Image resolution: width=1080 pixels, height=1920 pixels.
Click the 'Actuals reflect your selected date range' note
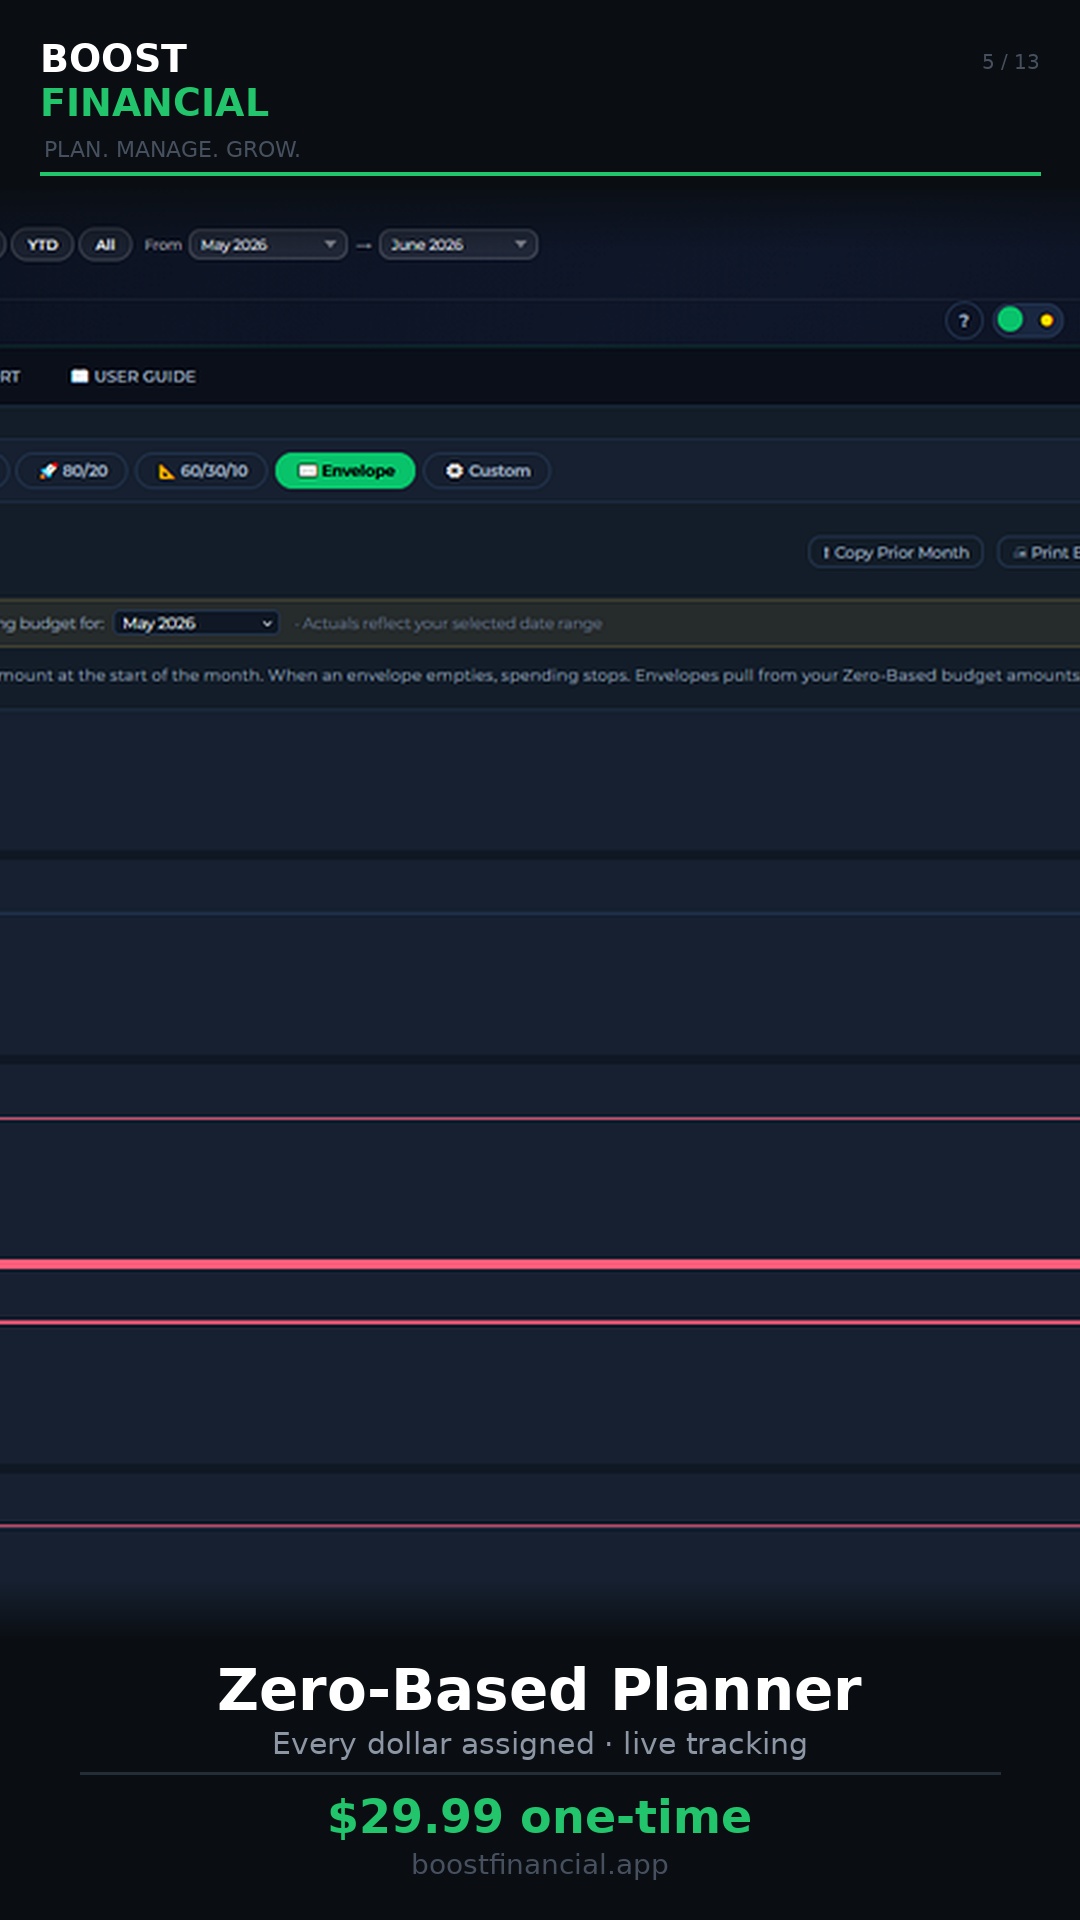point(449,624)
